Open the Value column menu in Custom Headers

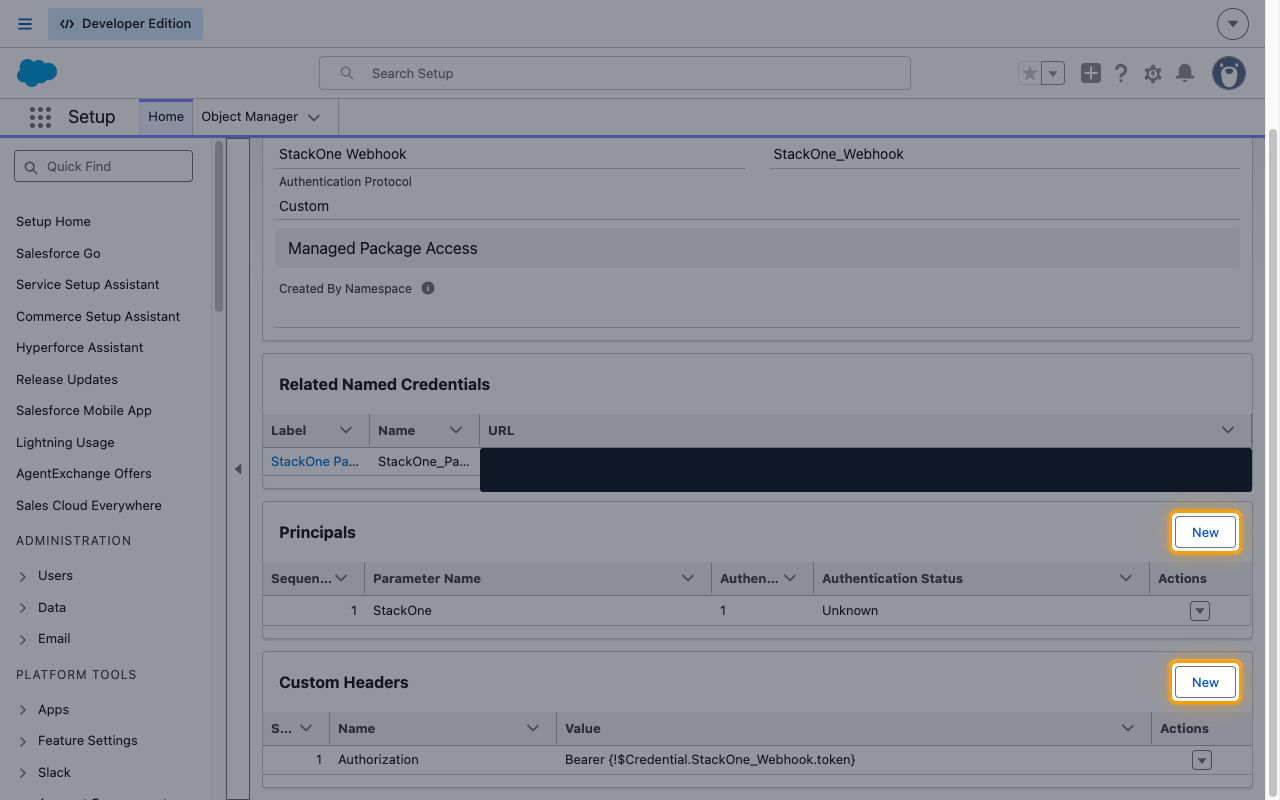tap(1128, 728)
